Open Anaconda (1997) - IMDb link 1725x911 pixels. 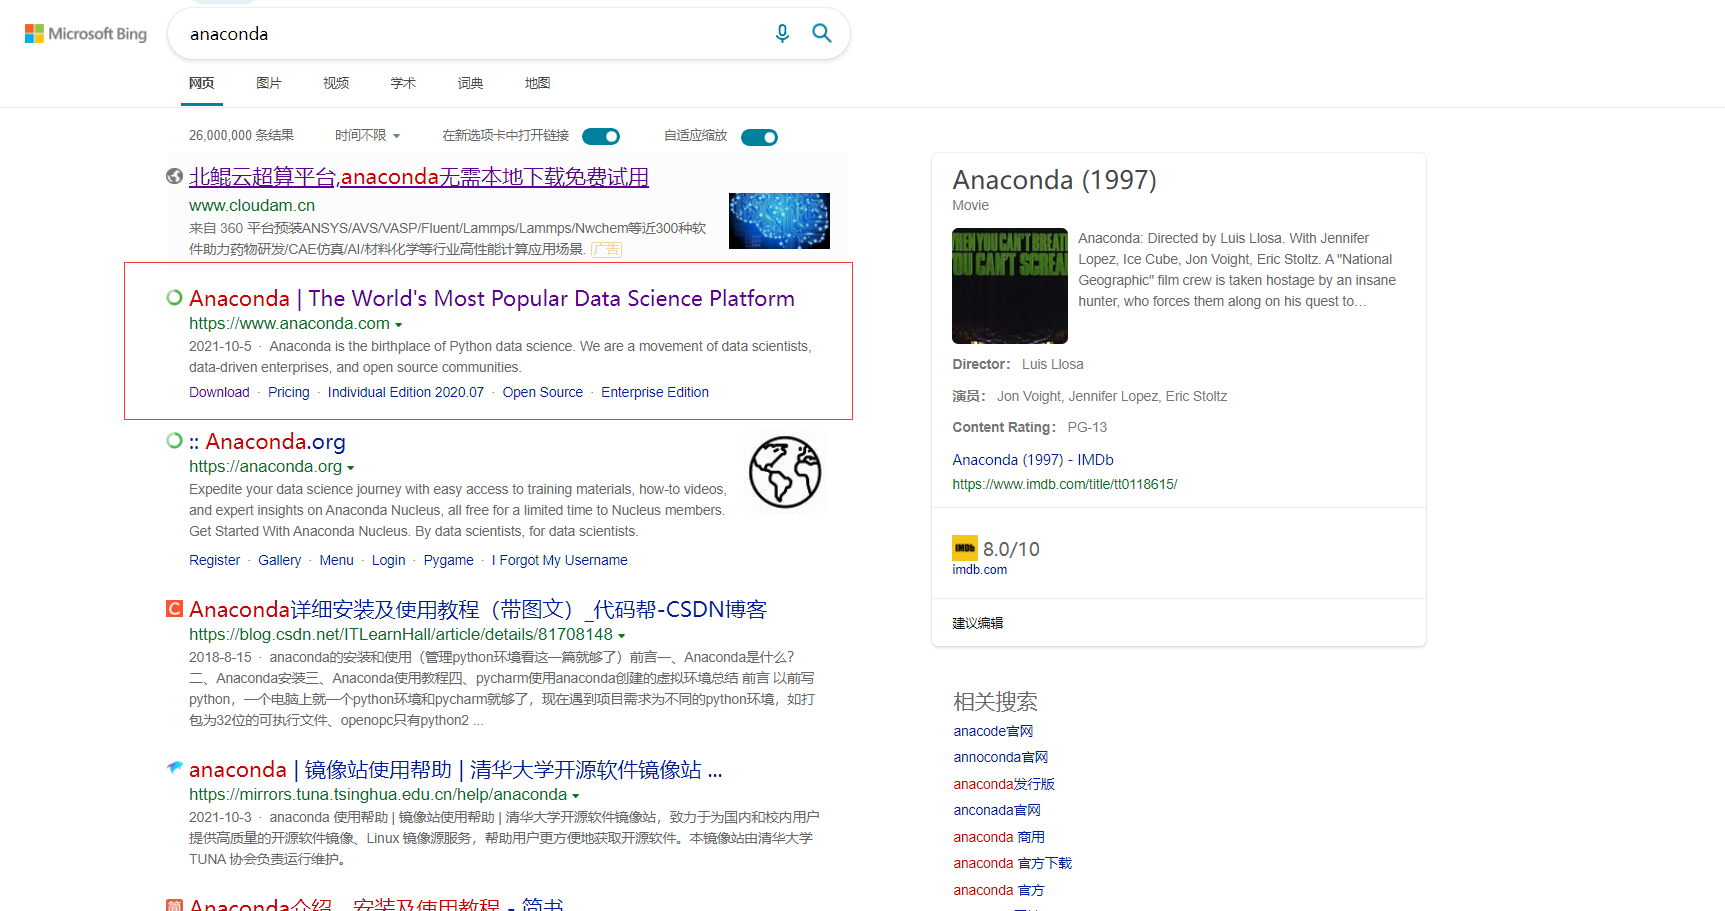click(x=1033, y=460)
